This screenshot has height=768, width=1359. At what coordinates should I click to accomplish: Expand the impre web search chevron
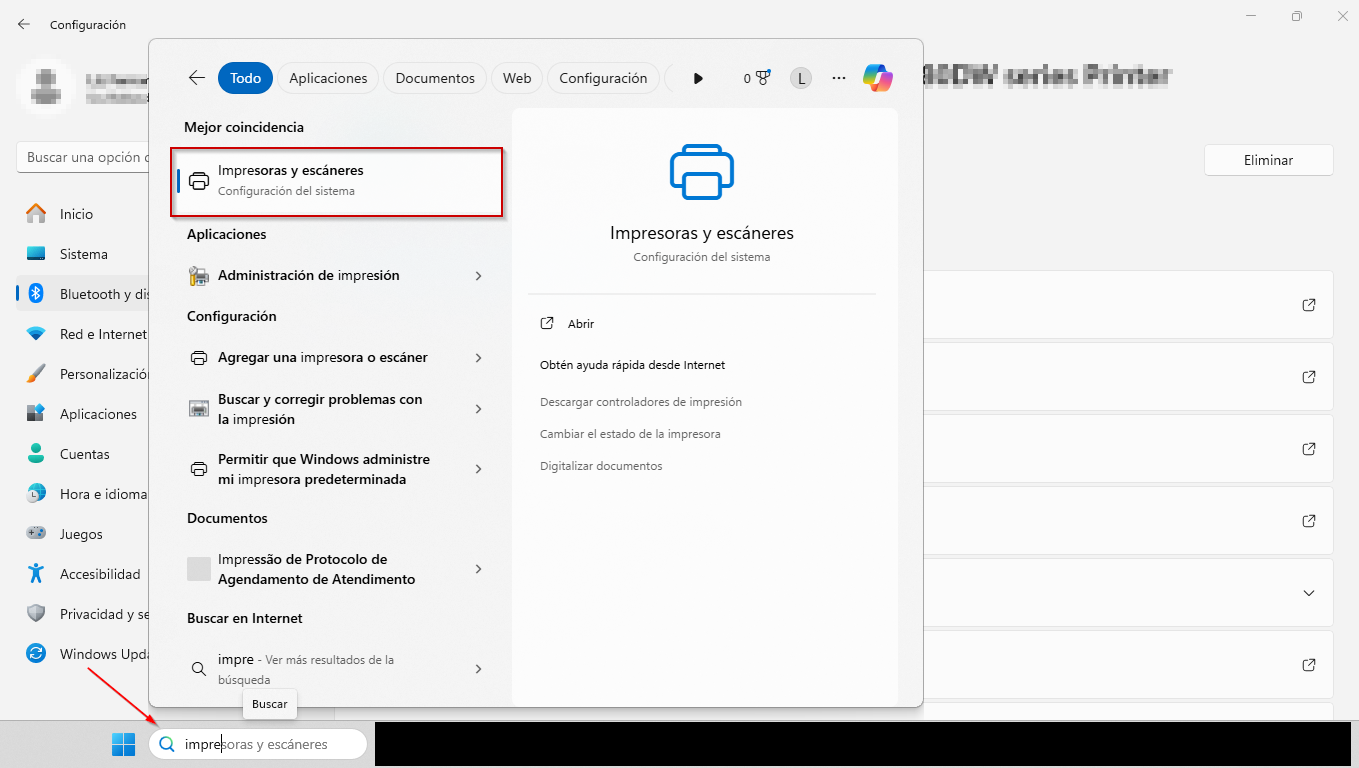coord(479,669)
